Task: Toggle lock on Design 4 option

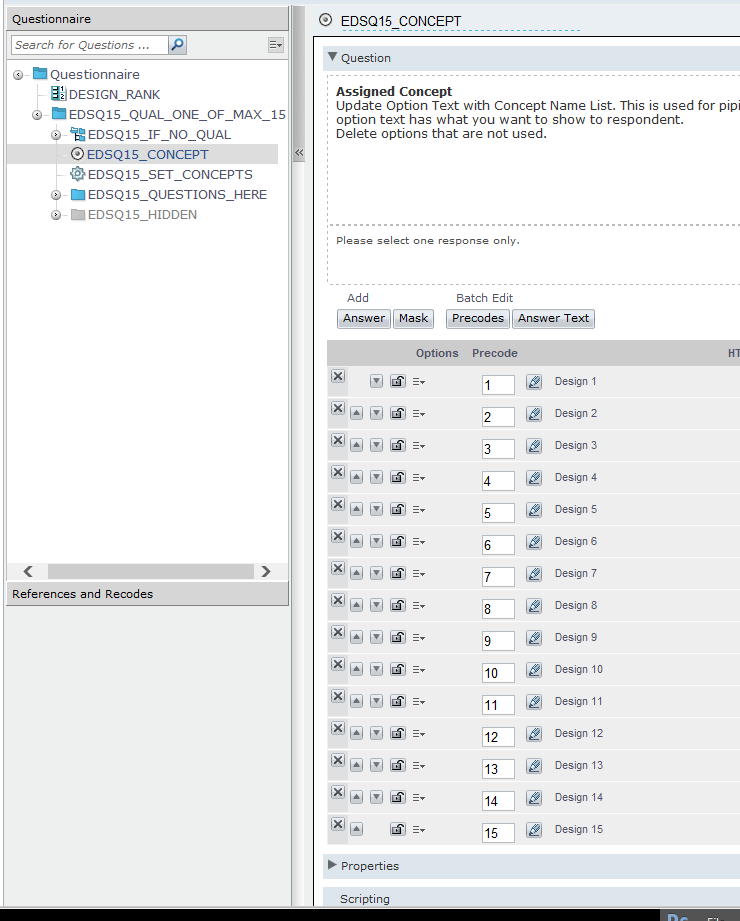Action: tap(398, 478)
